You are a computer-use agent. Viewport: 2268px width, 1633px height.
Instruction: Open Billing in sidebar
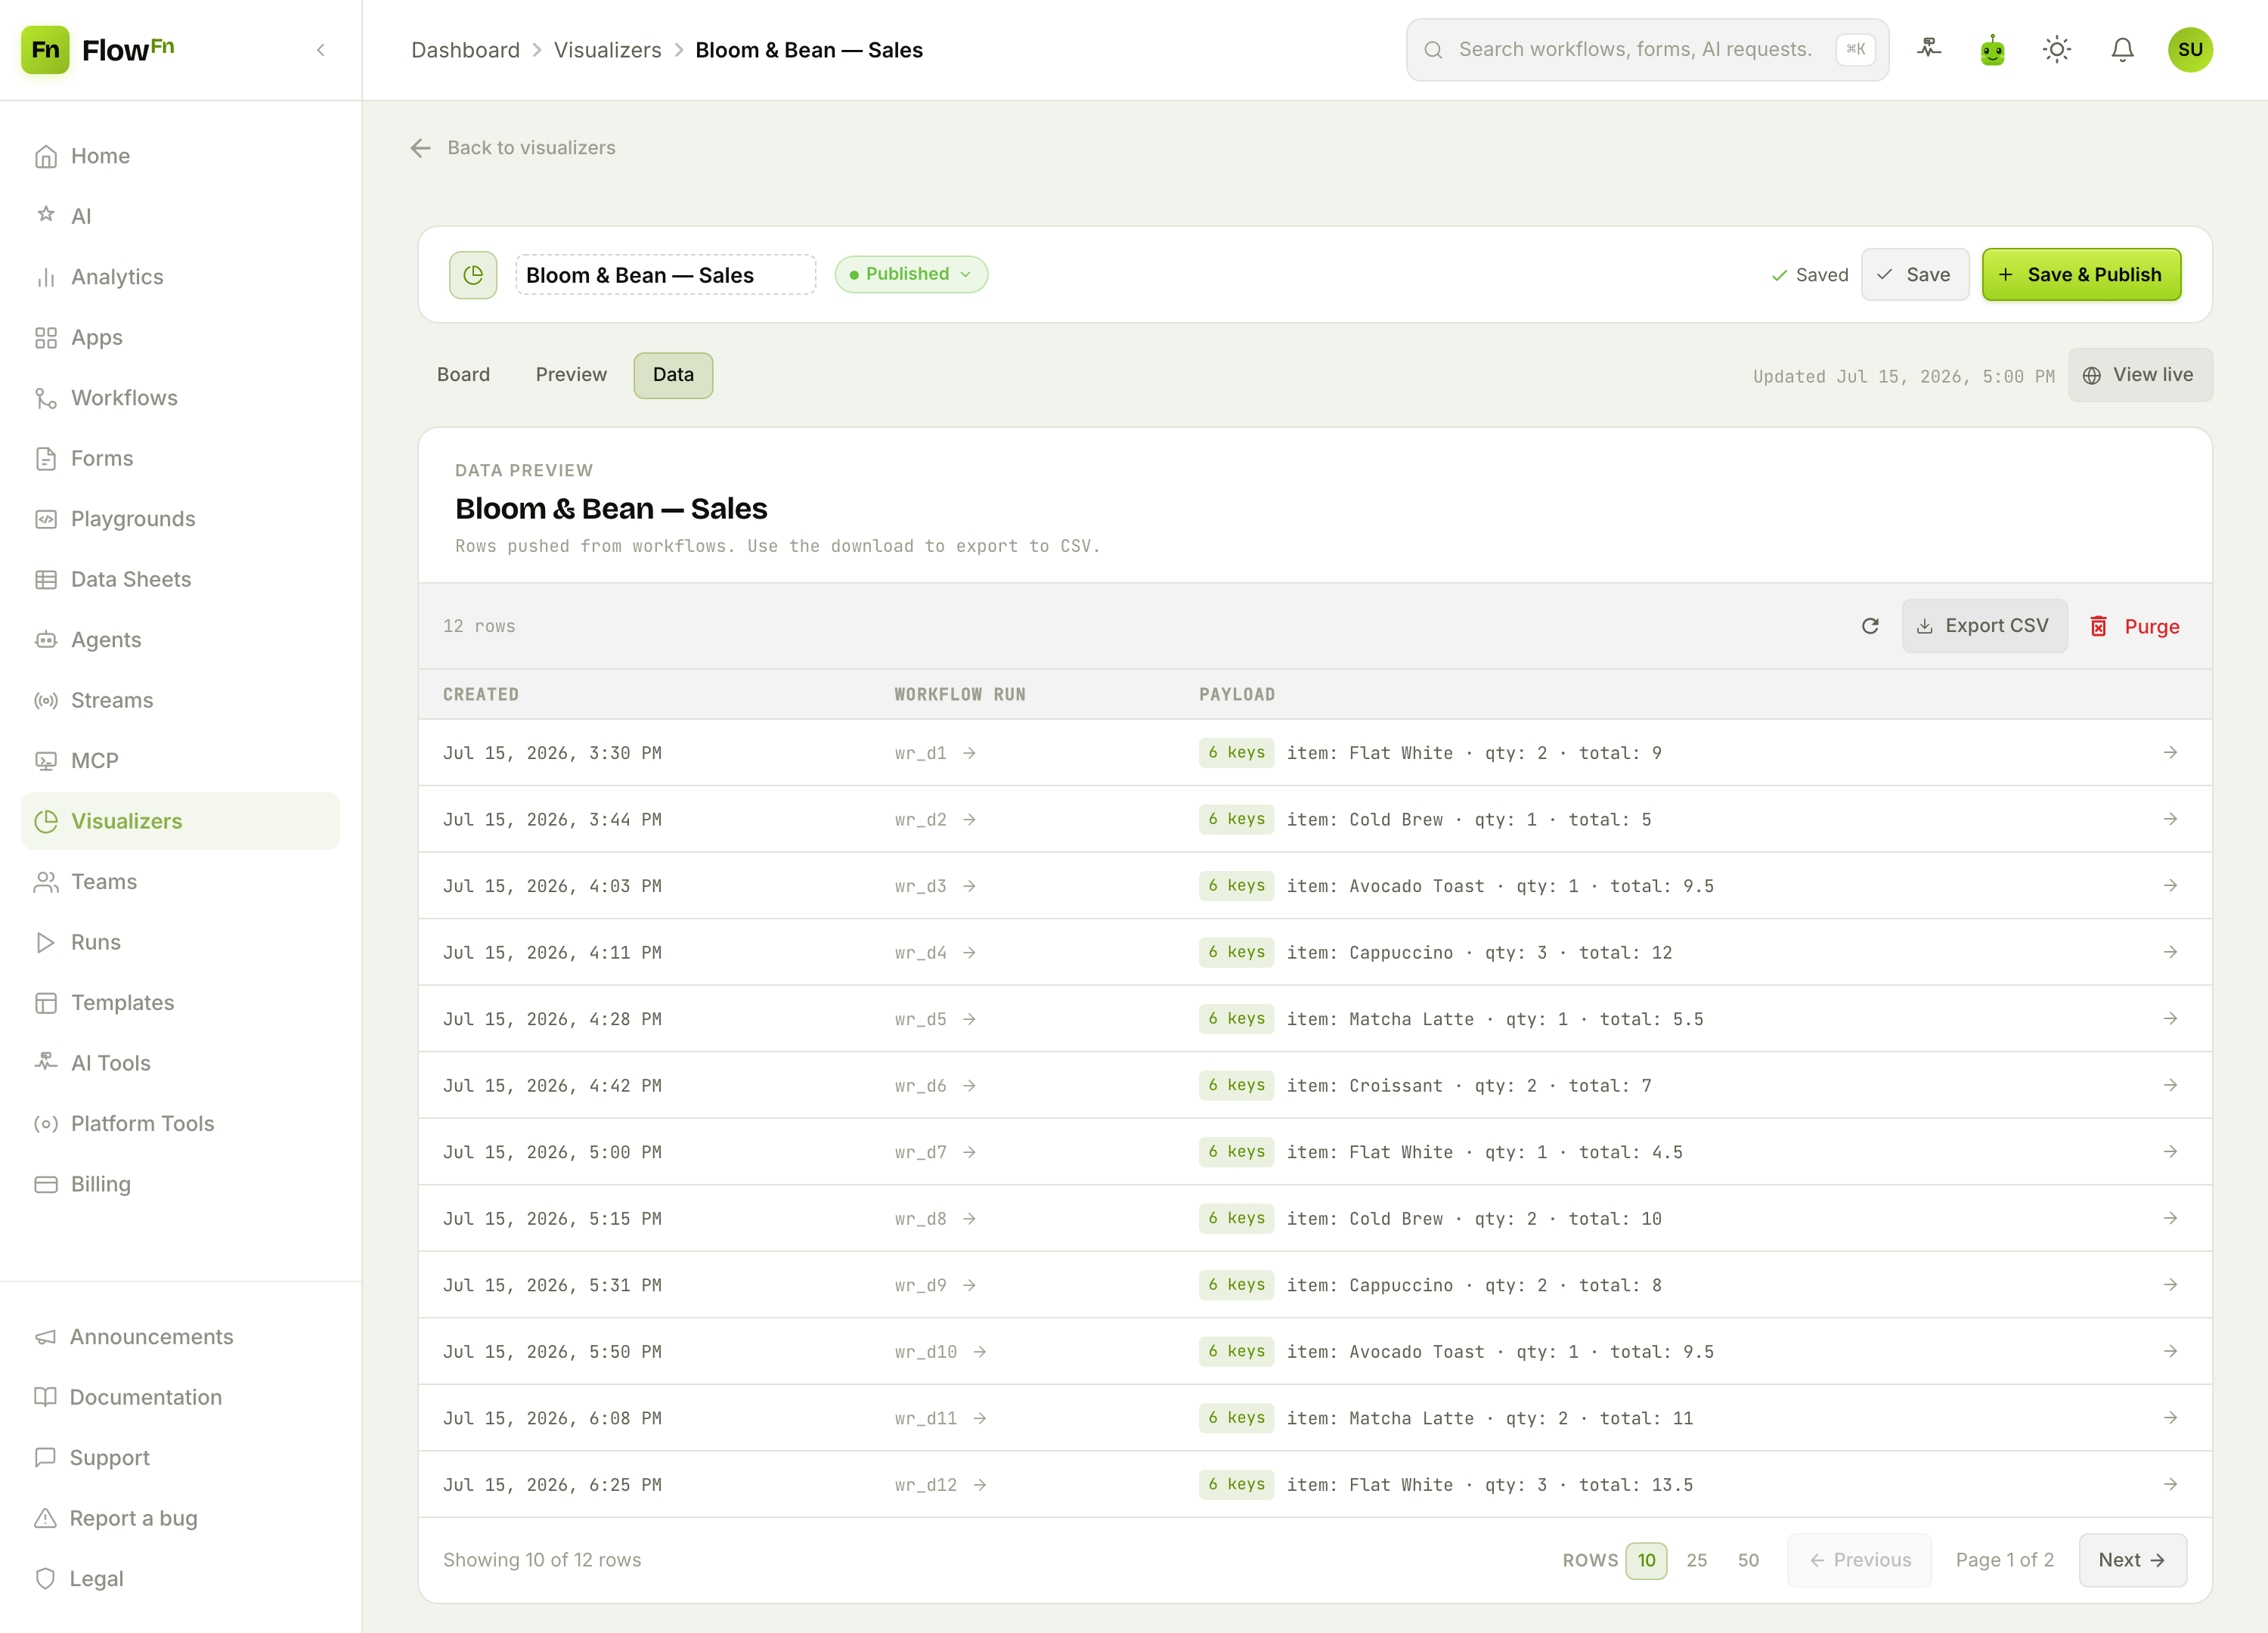click(180, 1184)
